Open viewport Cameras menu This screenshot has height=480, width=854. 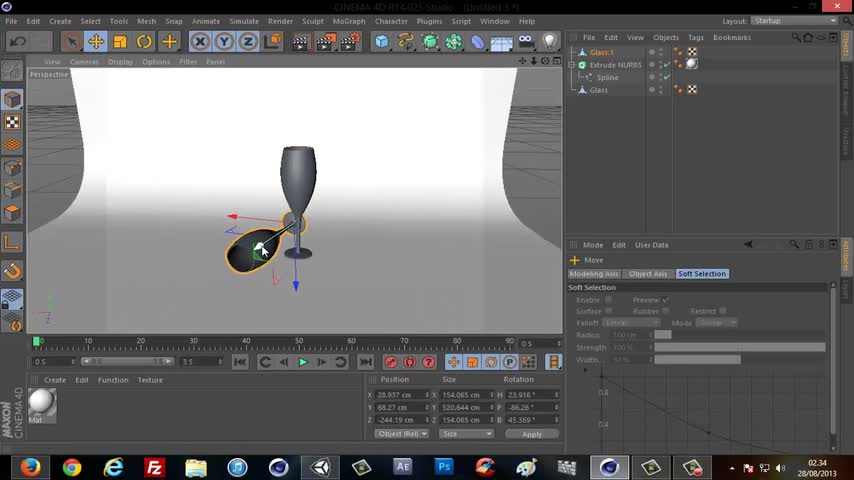tap(84, 62)
